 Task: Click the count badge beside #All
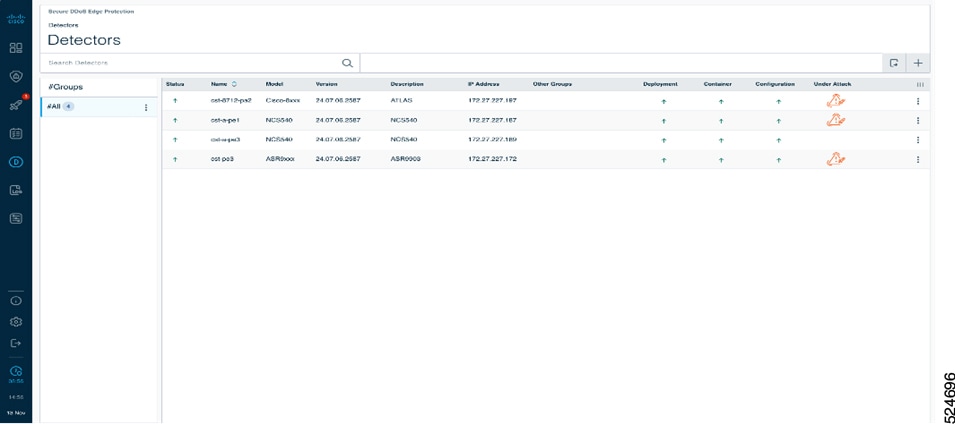(x=68, y=107)
